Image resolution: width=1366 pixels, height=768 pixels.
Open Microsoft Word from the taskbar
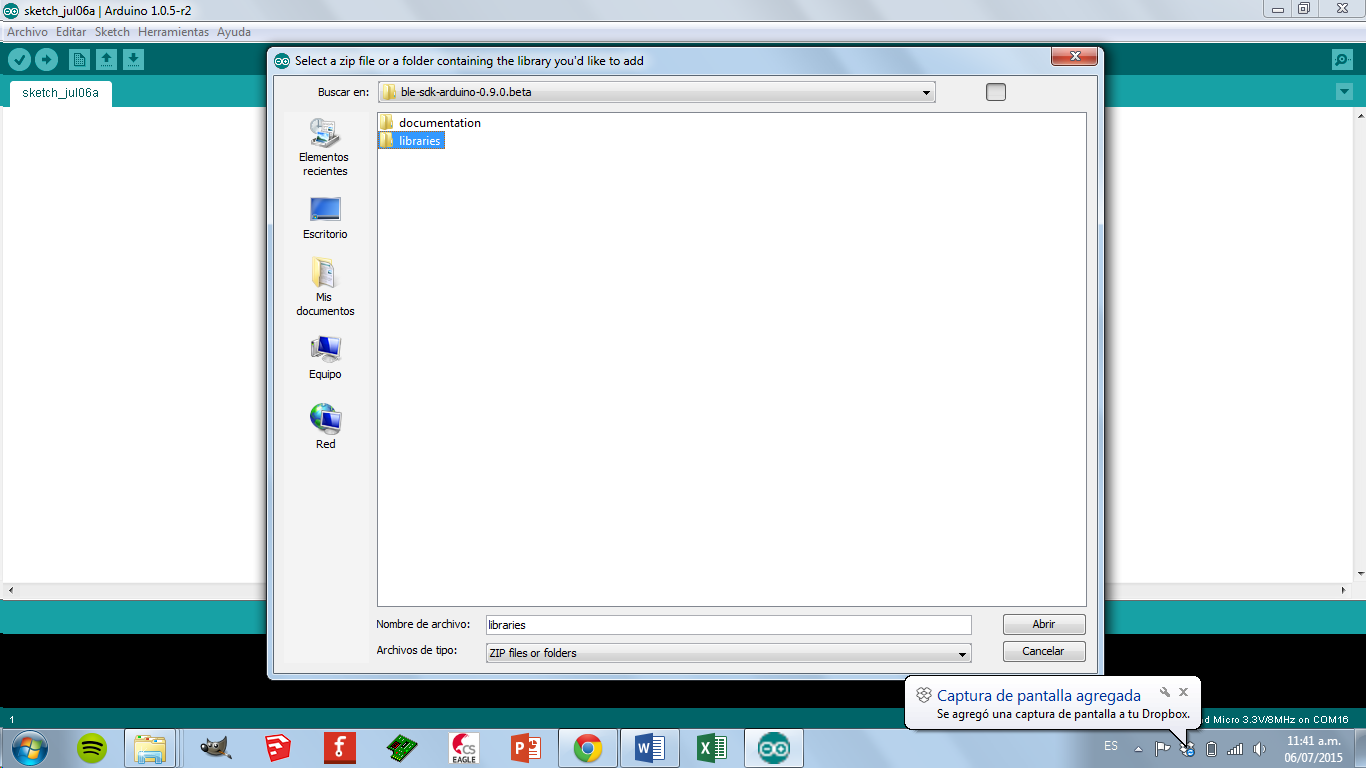(650, 748)
